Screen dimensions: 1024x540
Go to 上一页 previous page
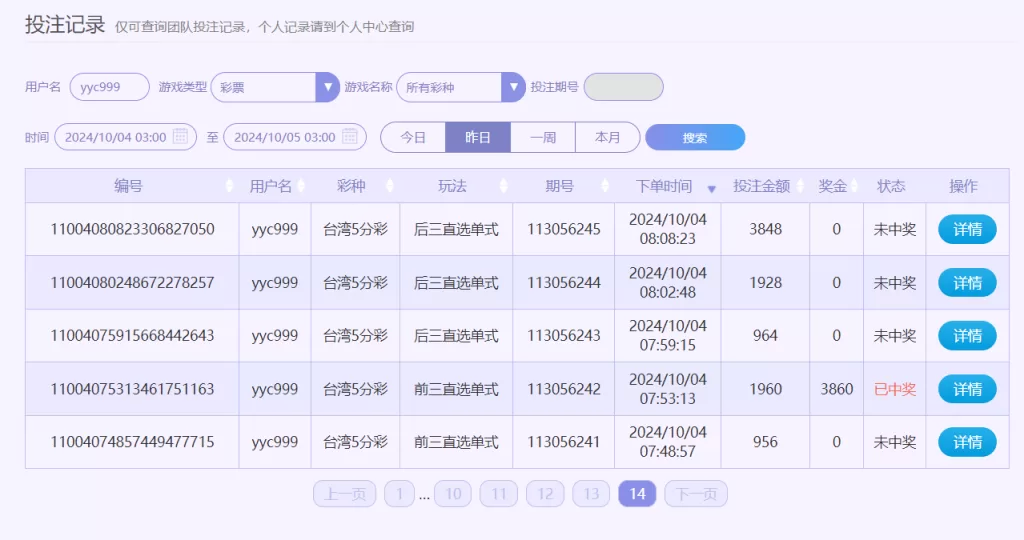[x=345, y=494]
